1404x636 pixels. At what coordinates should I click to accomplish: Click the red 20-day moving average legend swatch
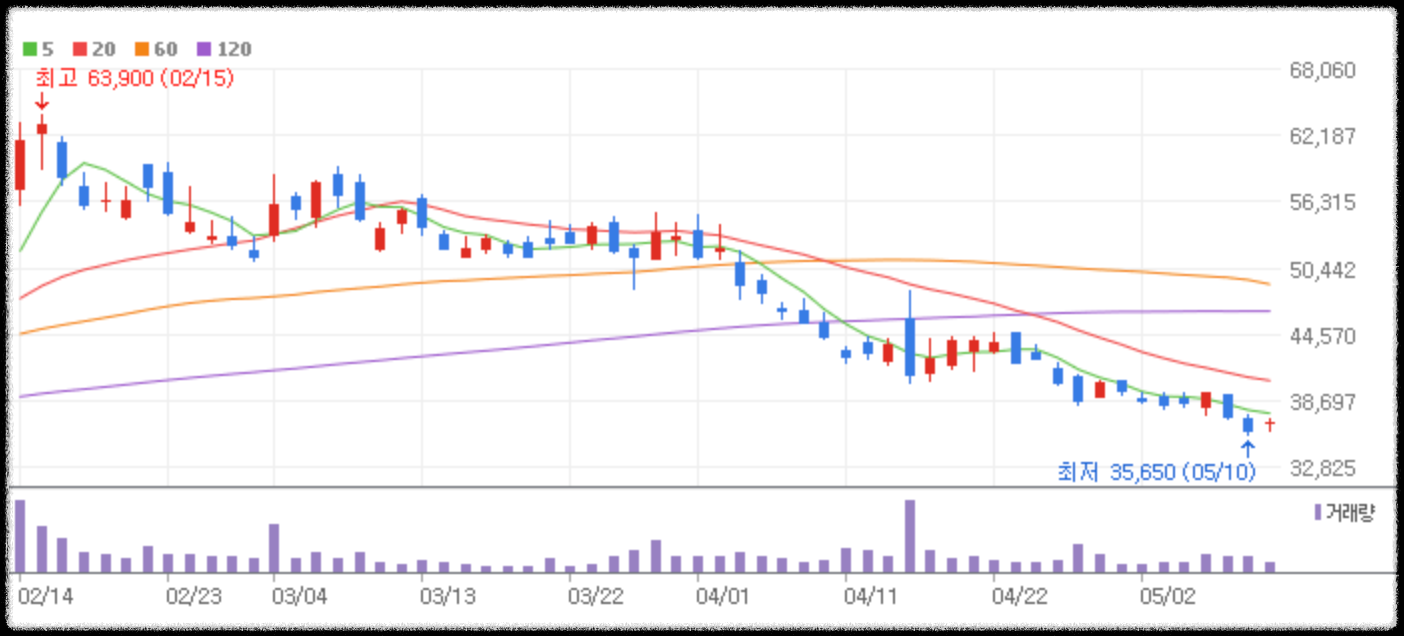click(x=80, y=50)
